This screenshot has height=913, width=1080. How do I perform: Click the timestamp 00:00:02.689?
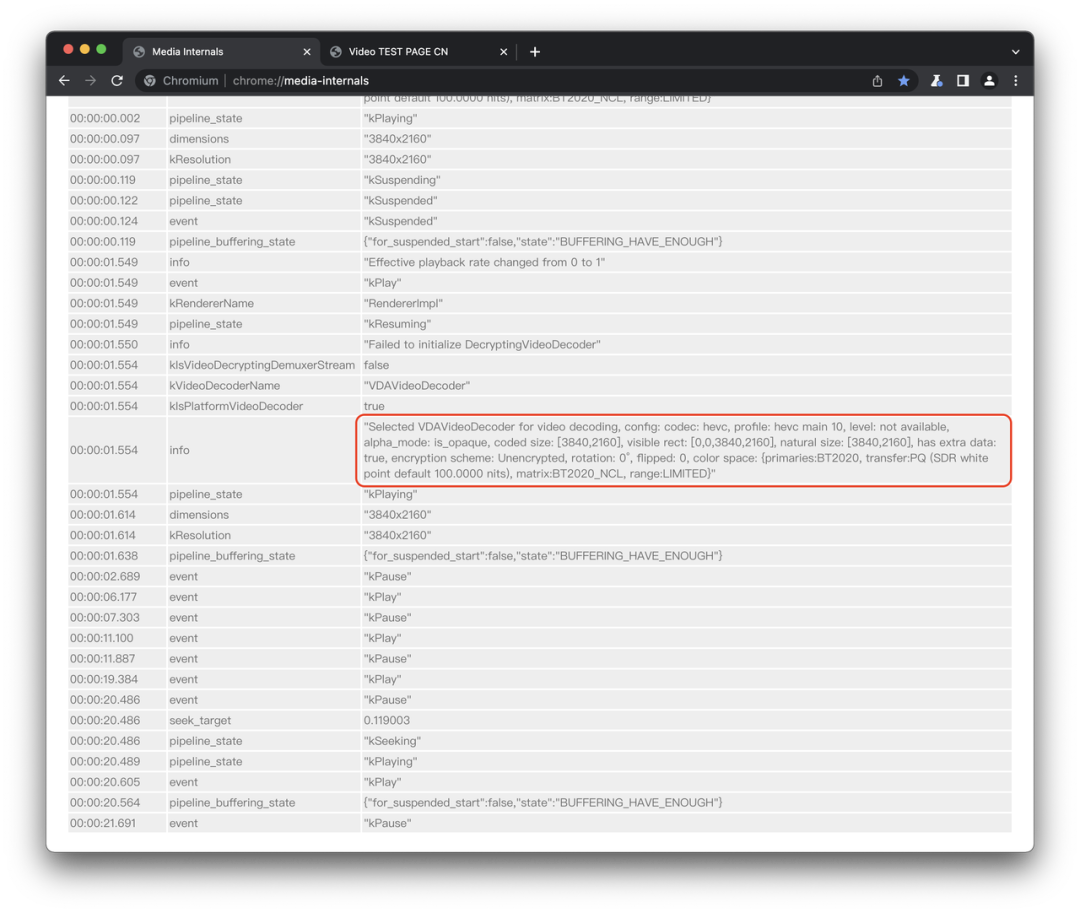click(x=105, y=576)
